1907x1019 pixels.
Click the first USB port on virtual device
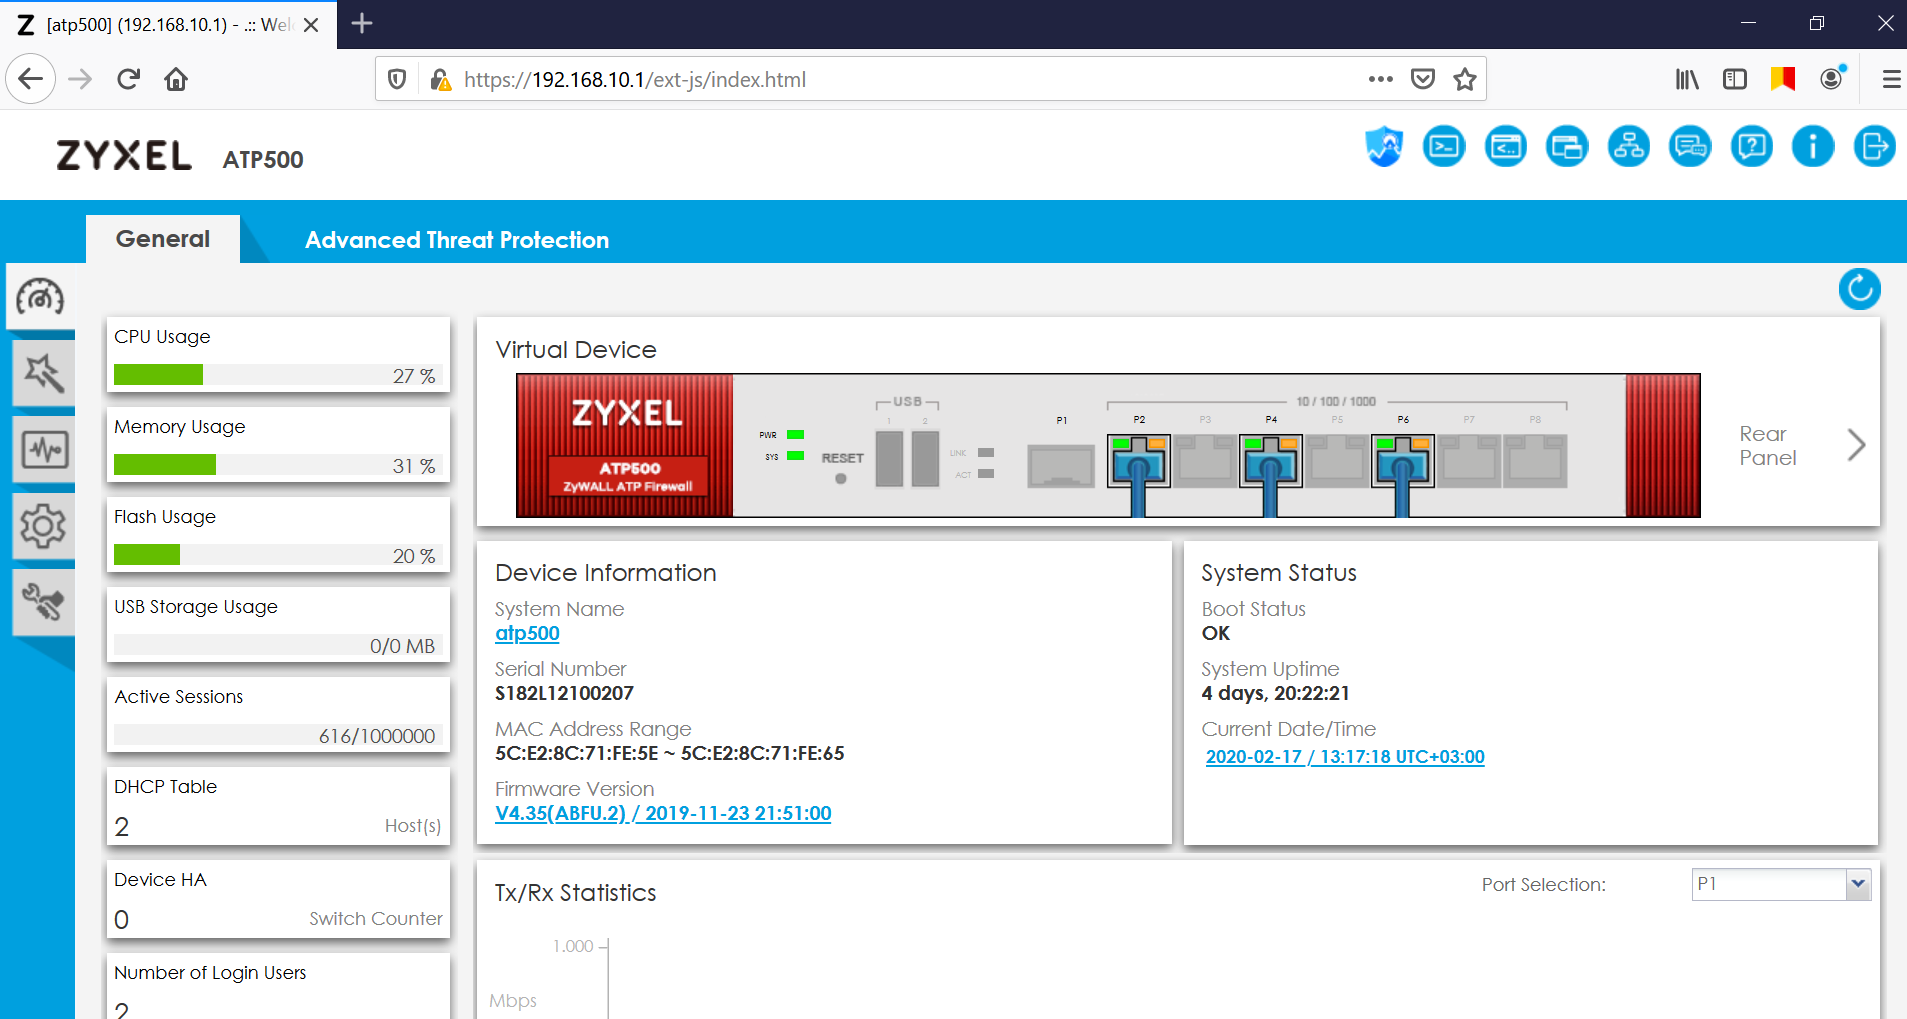pyautogui.click(x=889, y=459)
